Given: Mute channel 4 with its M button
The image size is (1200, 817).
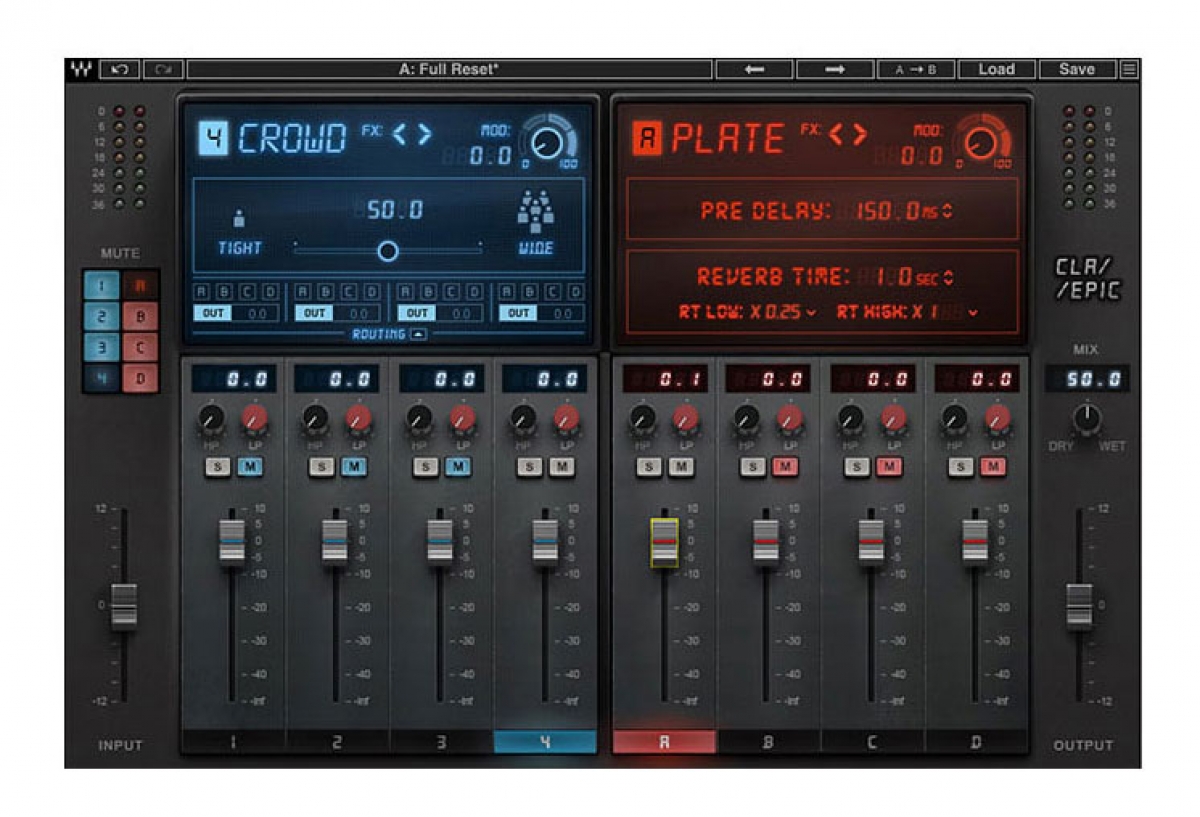Looking at the screenshot, I should (562, 467).
